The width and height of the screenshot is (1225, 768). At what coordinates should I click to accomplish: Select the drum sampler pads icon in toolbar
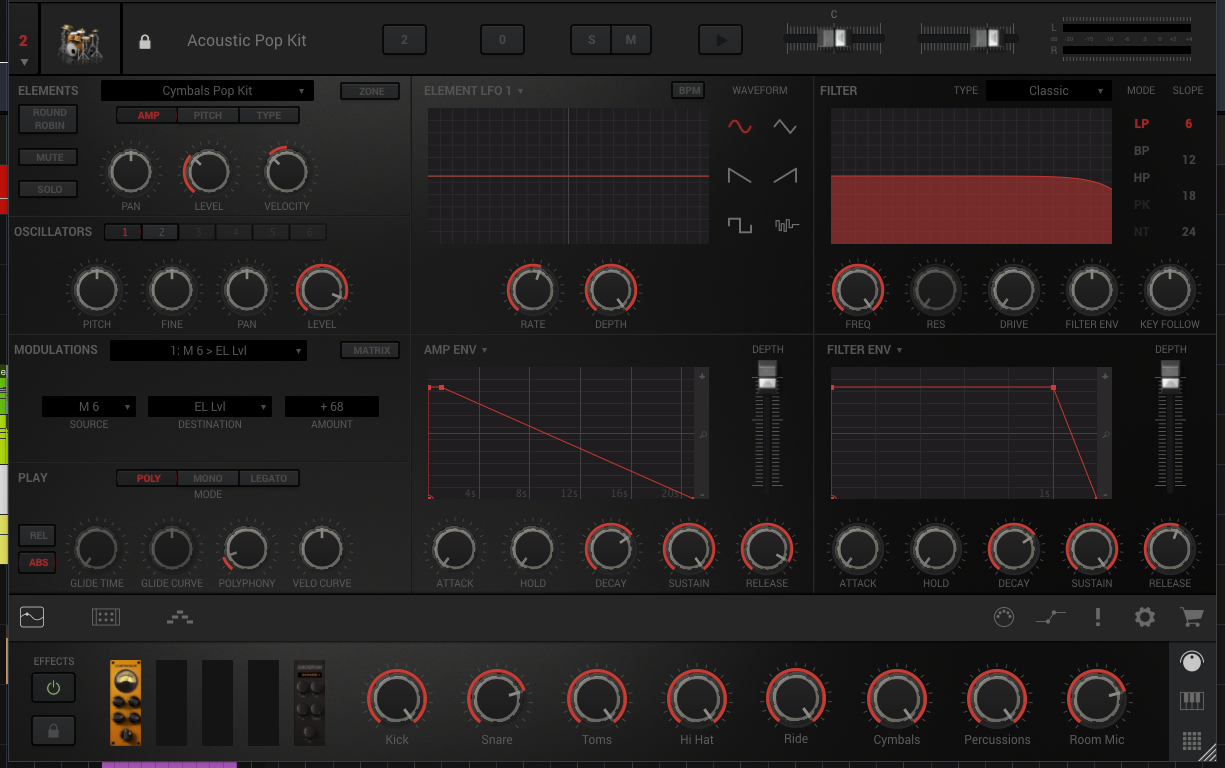(x=106, y=617)
